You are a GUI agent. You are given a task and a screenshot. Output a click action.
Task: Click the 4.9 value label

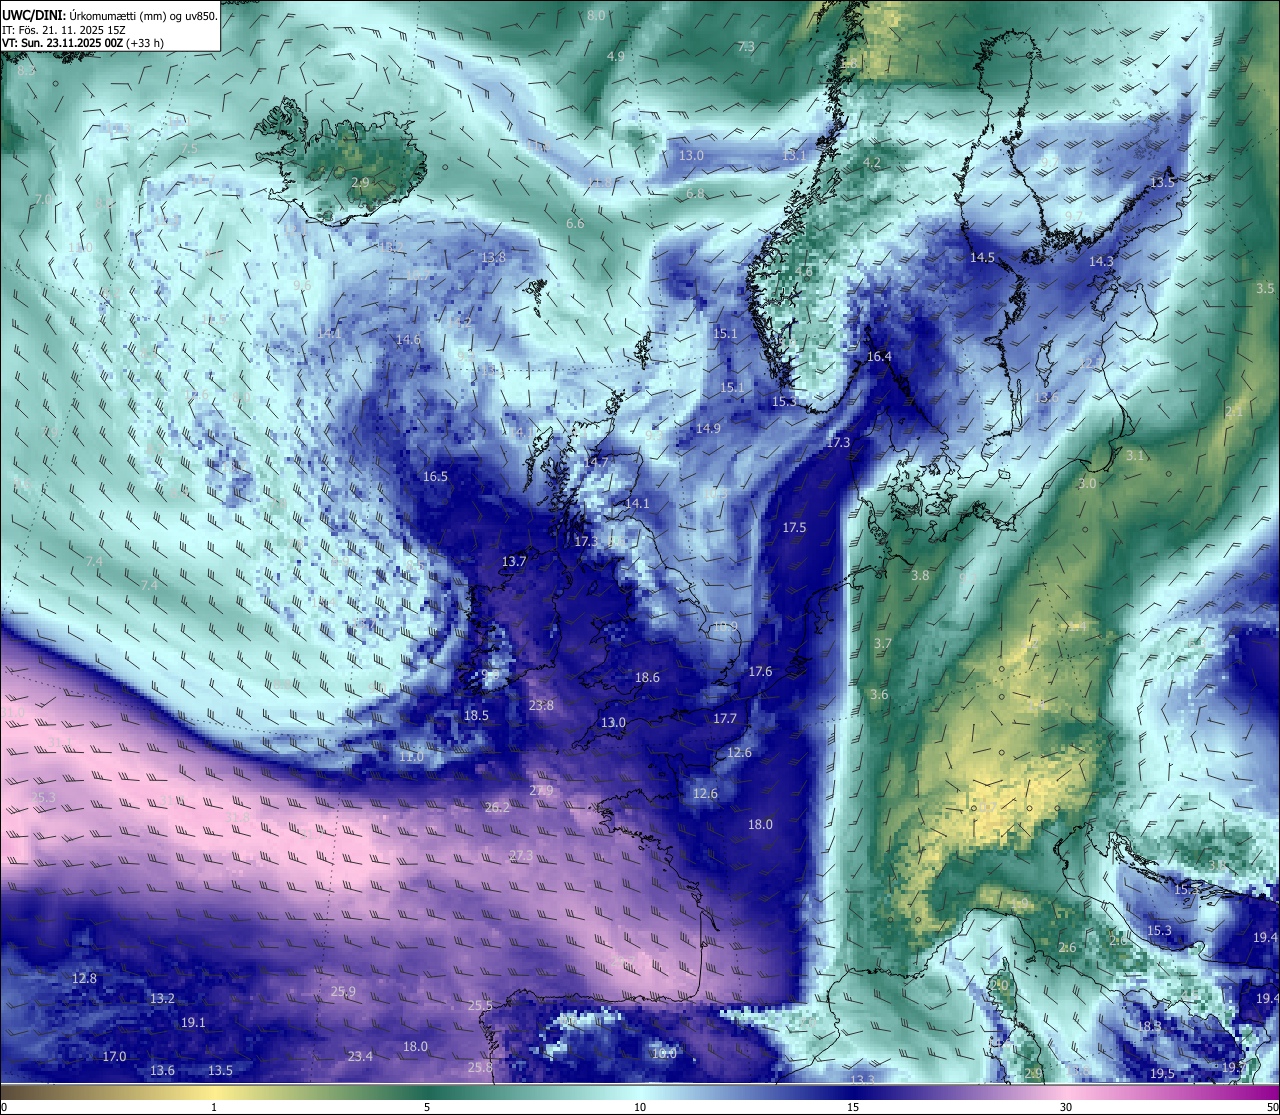[616, 57]
